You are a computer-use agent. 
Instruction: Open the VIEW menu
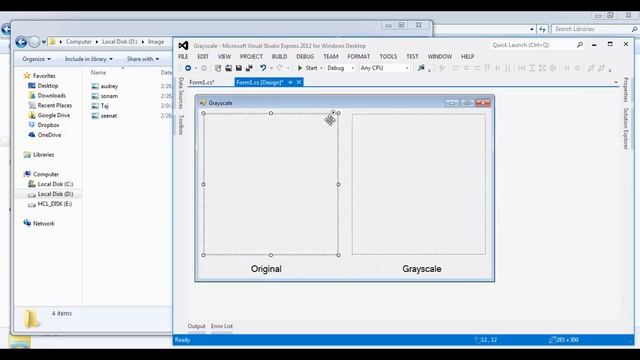[224, 56]
